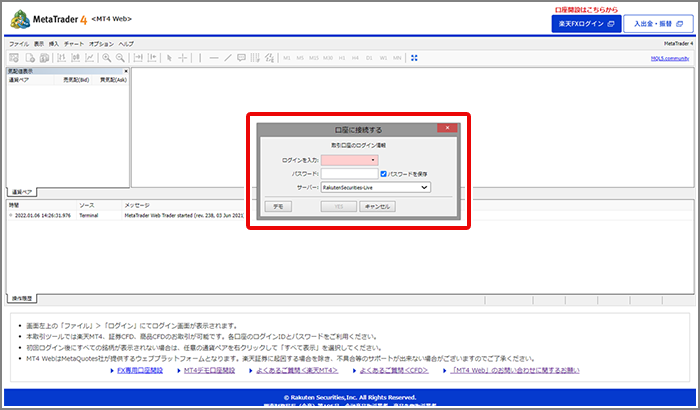This screenshot has height=410, width=700.
Task: Select the horizontal line drawing tool
Action: click(x=214, y=58)
